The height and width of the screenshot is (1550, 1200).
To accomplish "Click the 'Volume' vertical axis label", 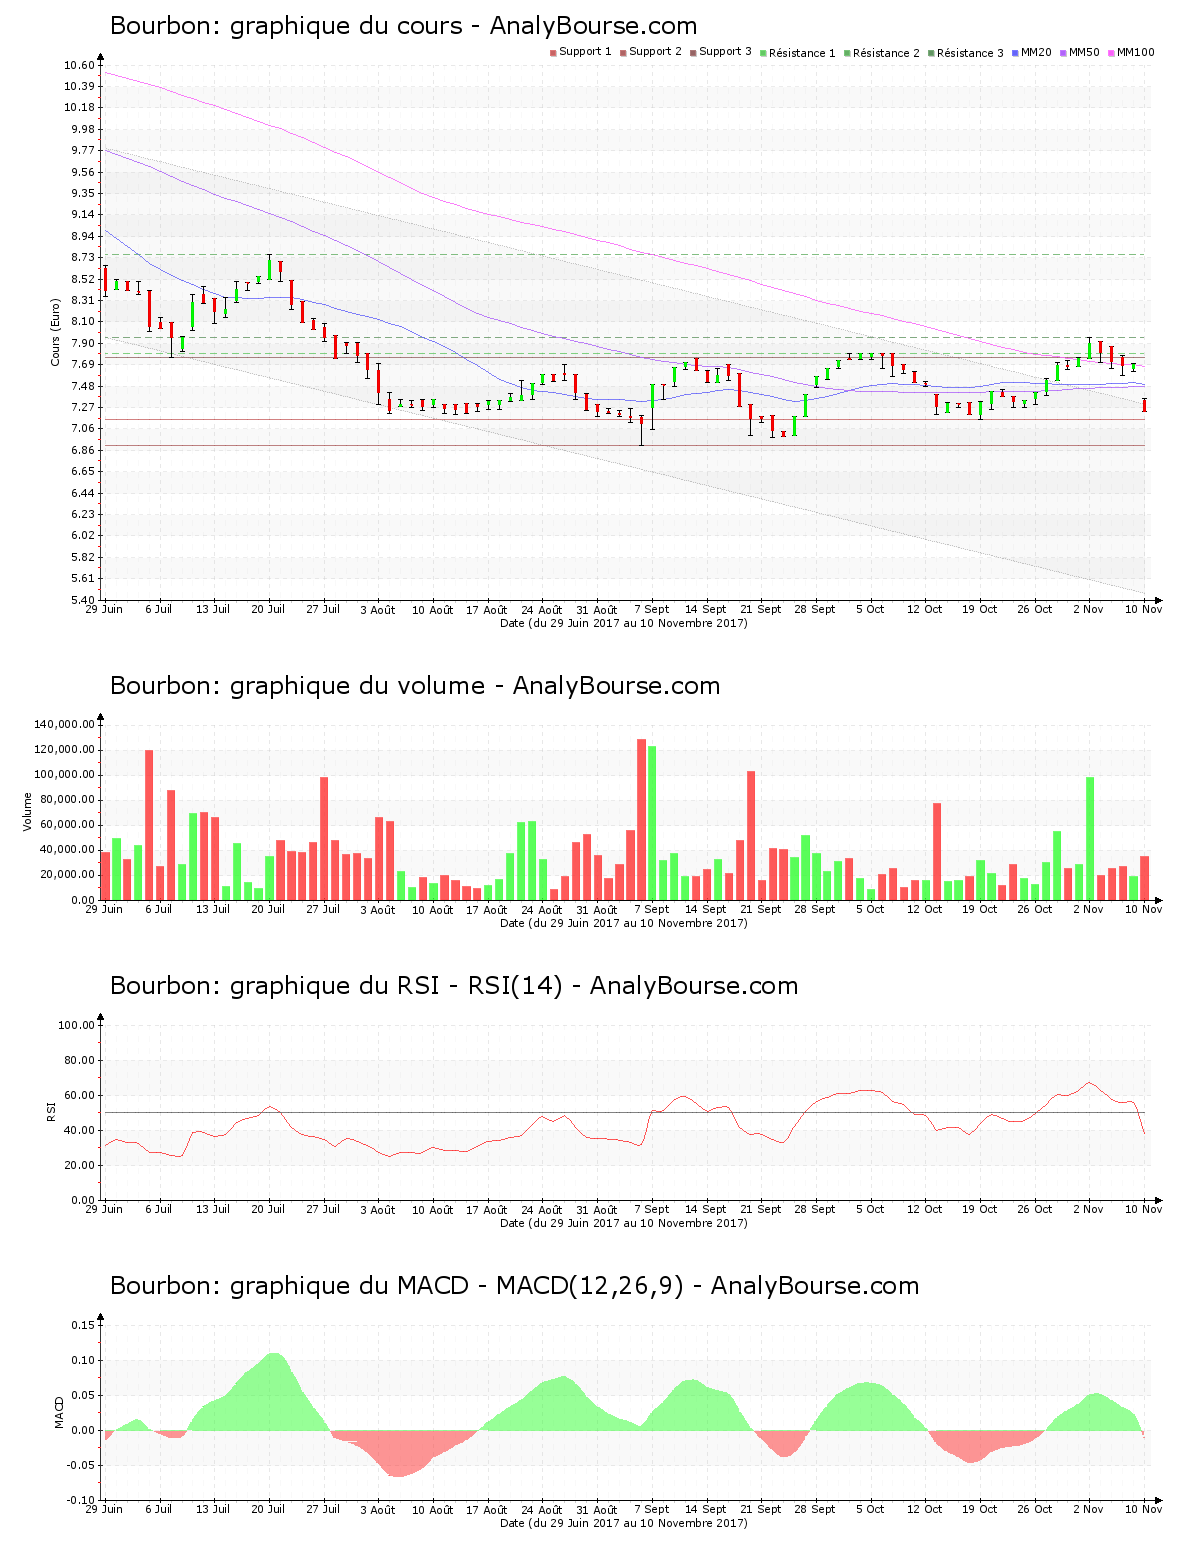I will tap(28, 811).
